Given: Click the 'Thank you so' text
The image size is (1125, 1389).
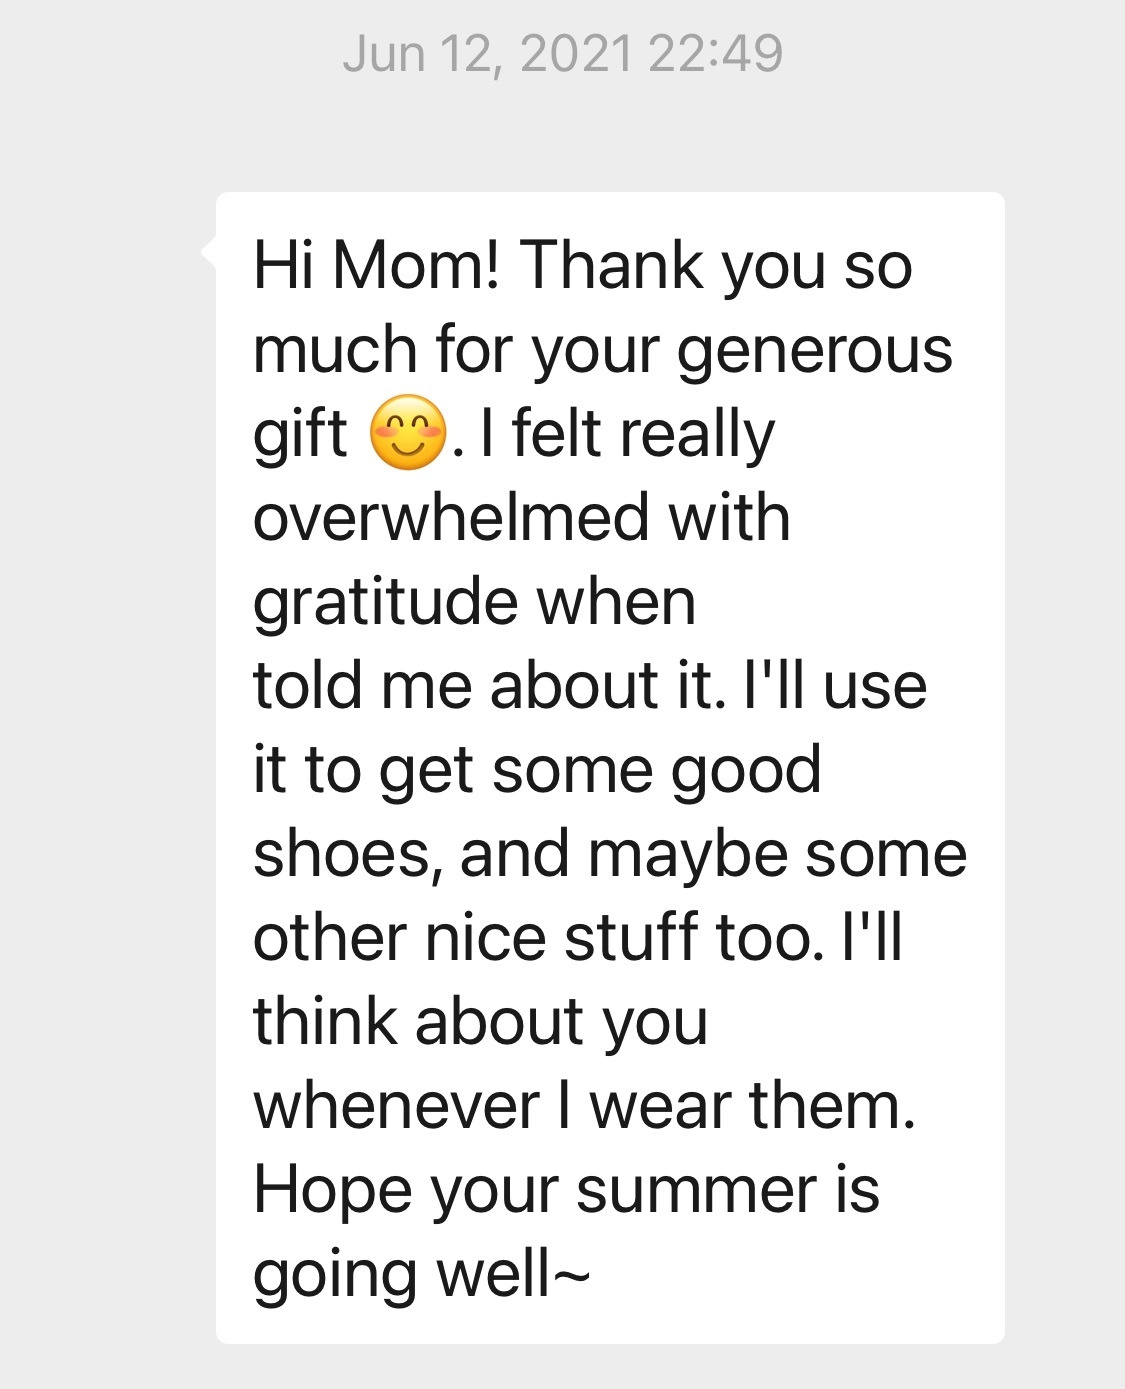Looking at the screenshot, I should coord(716,268).
